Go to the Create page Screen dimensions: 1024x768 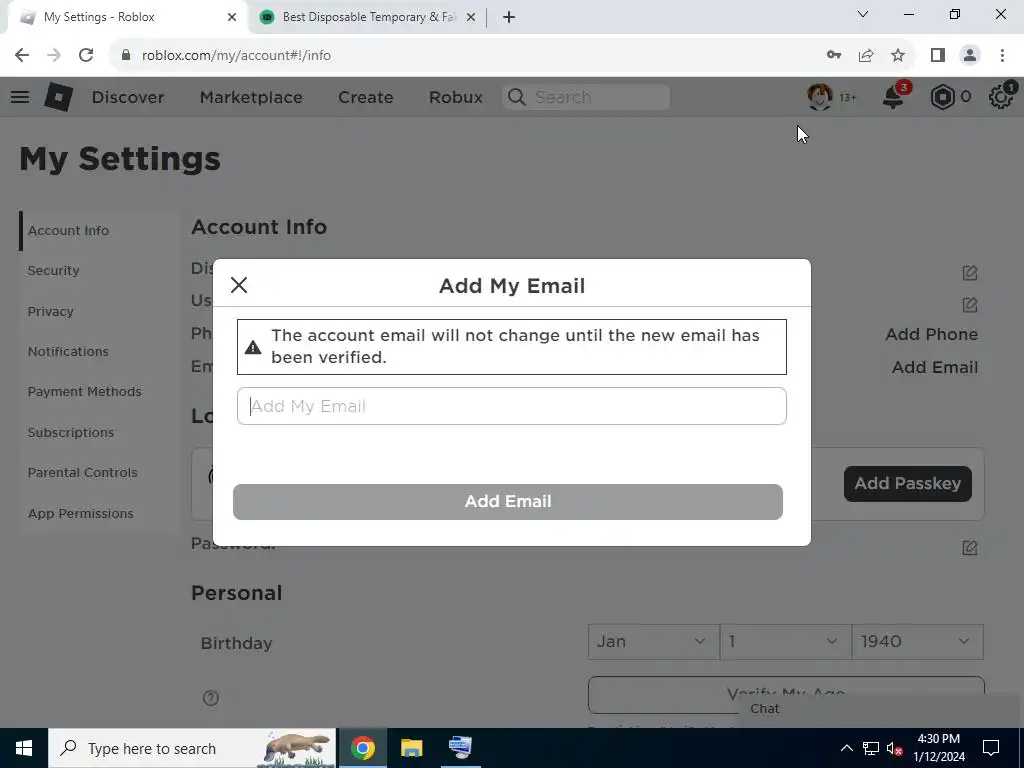pos(366,97)
